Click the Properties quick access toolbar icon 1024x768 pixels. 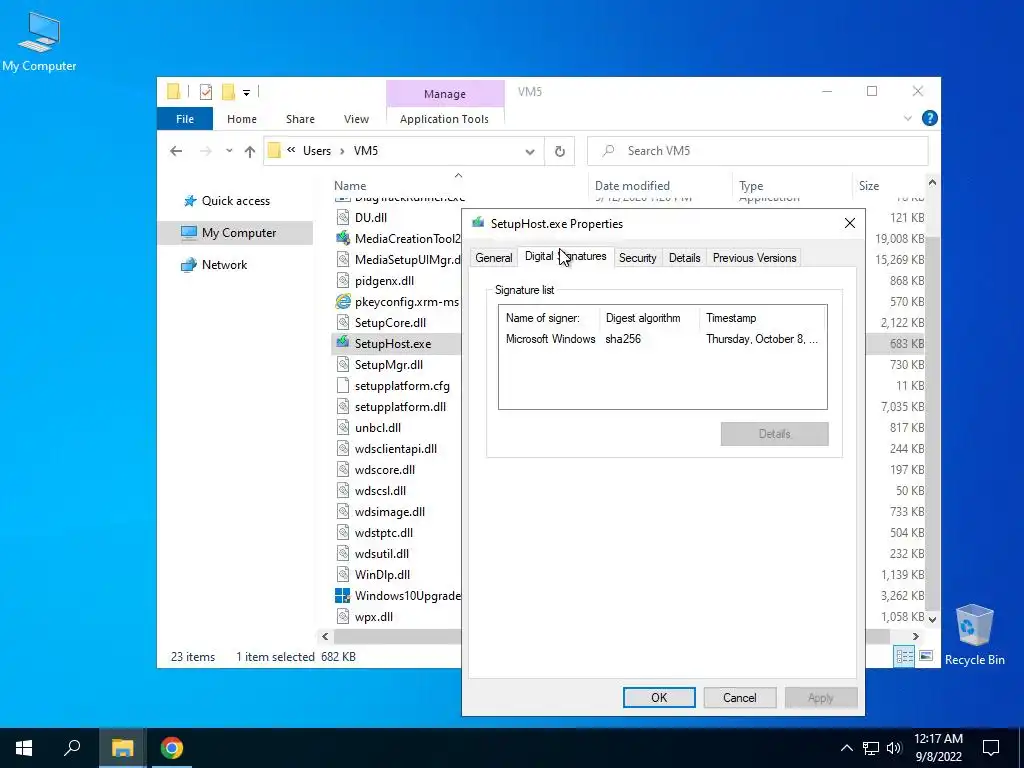click(206, 92)
